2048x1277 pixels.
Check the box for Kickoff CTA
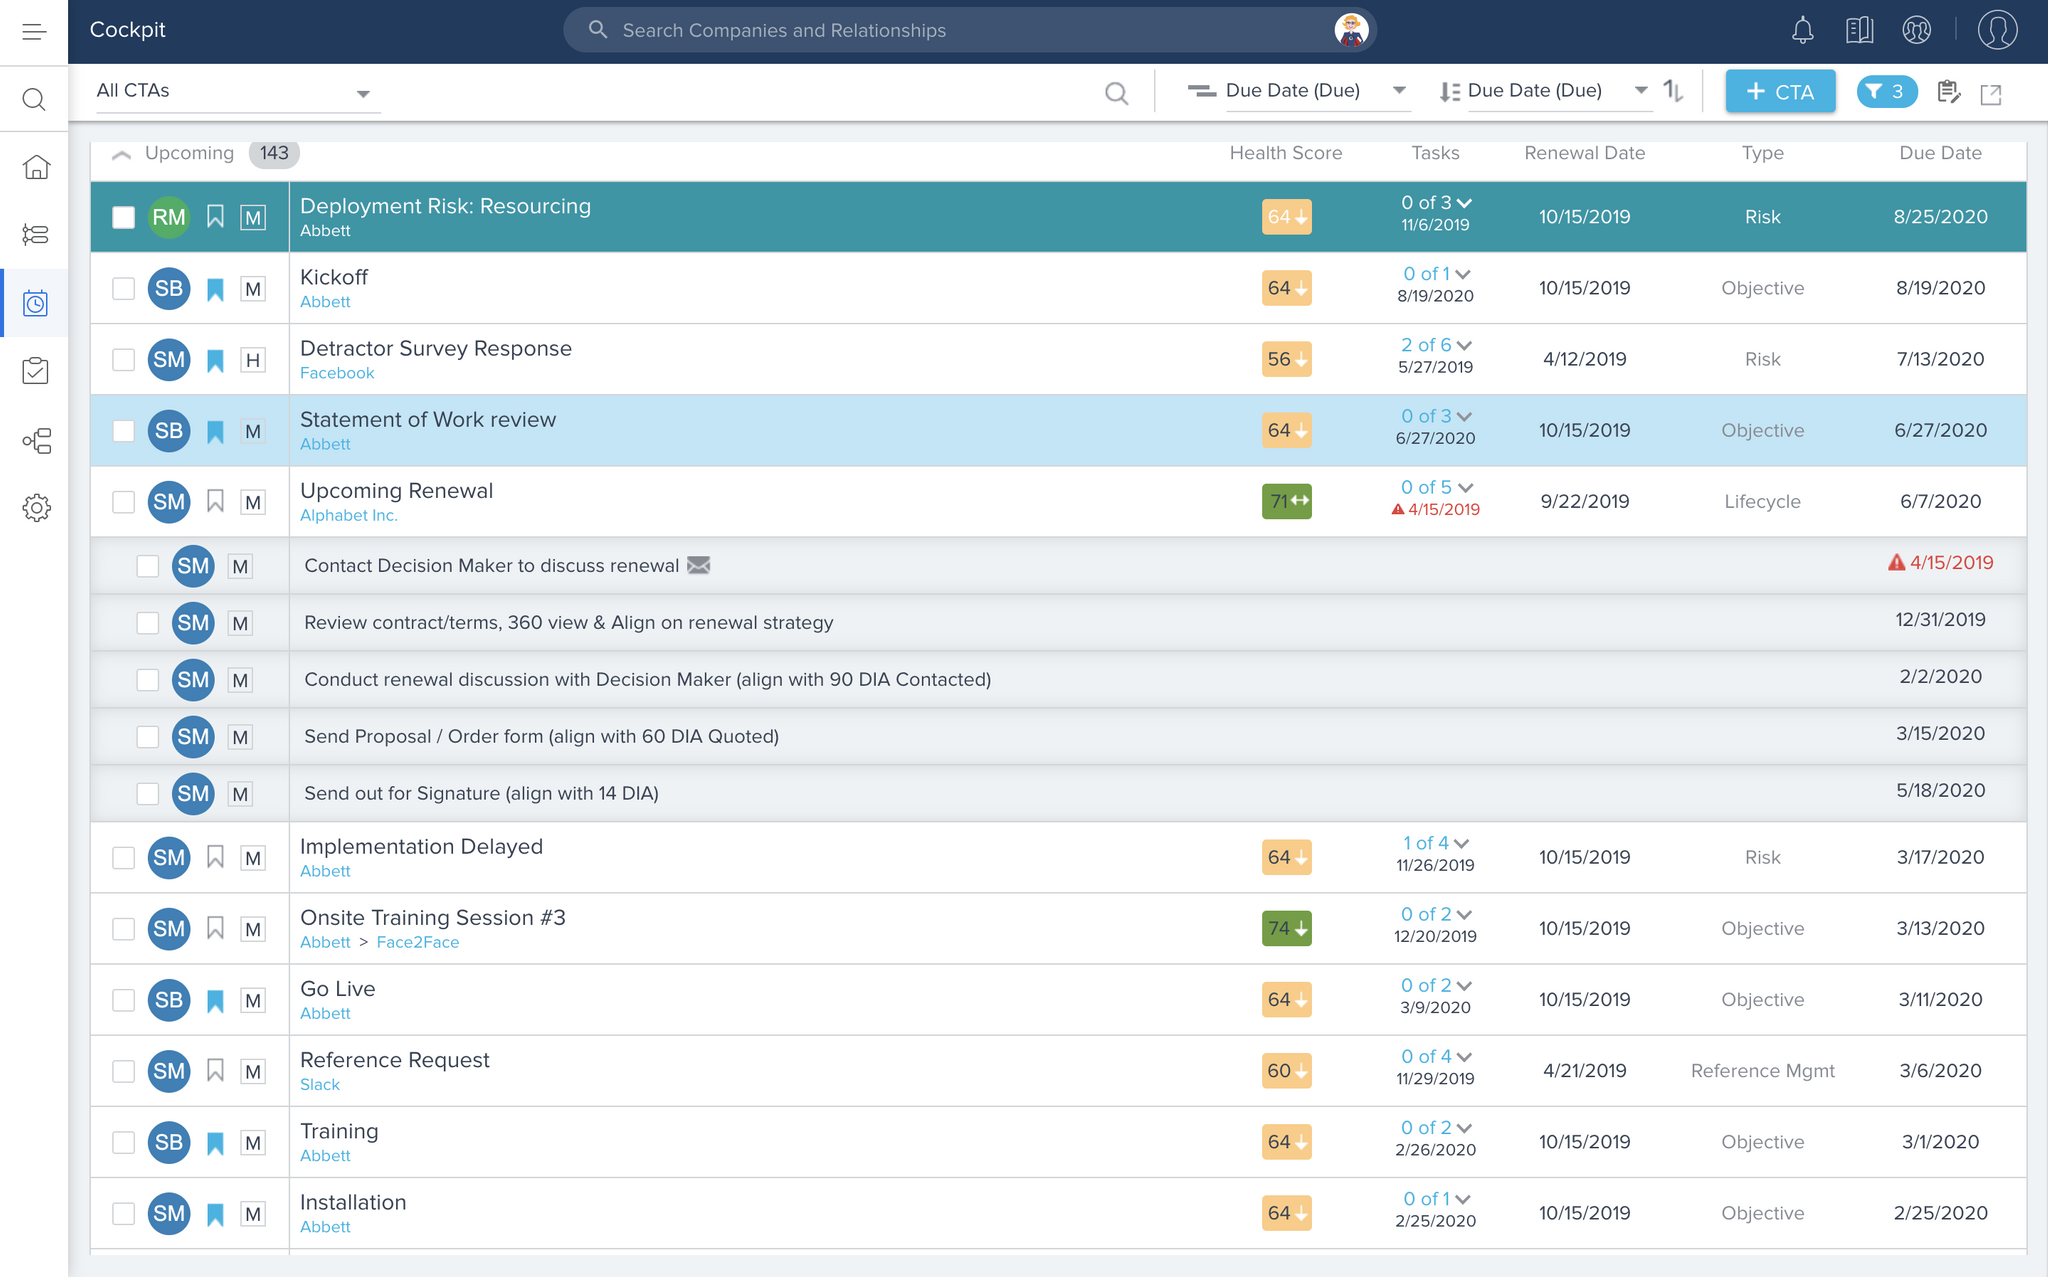(x=123, y=289)
